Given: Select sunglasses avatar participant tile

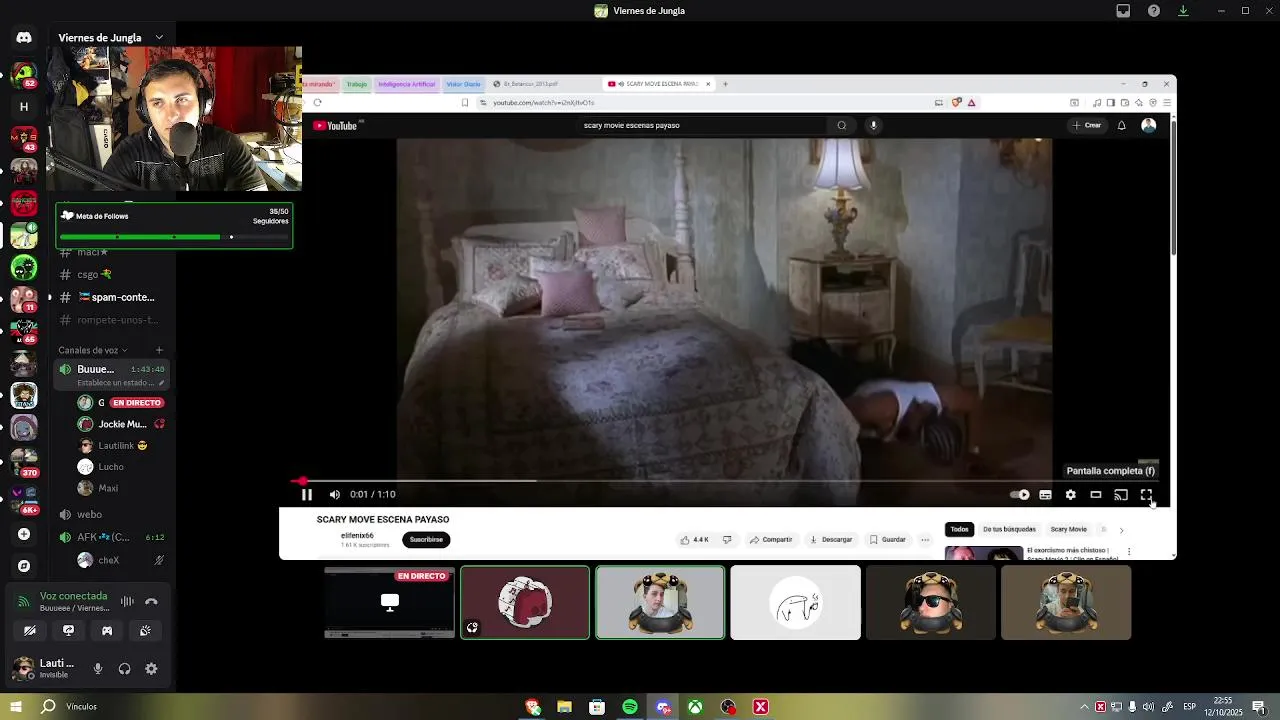Looking at the screenshot, I should pyautogui.click(x=930, y=602).
